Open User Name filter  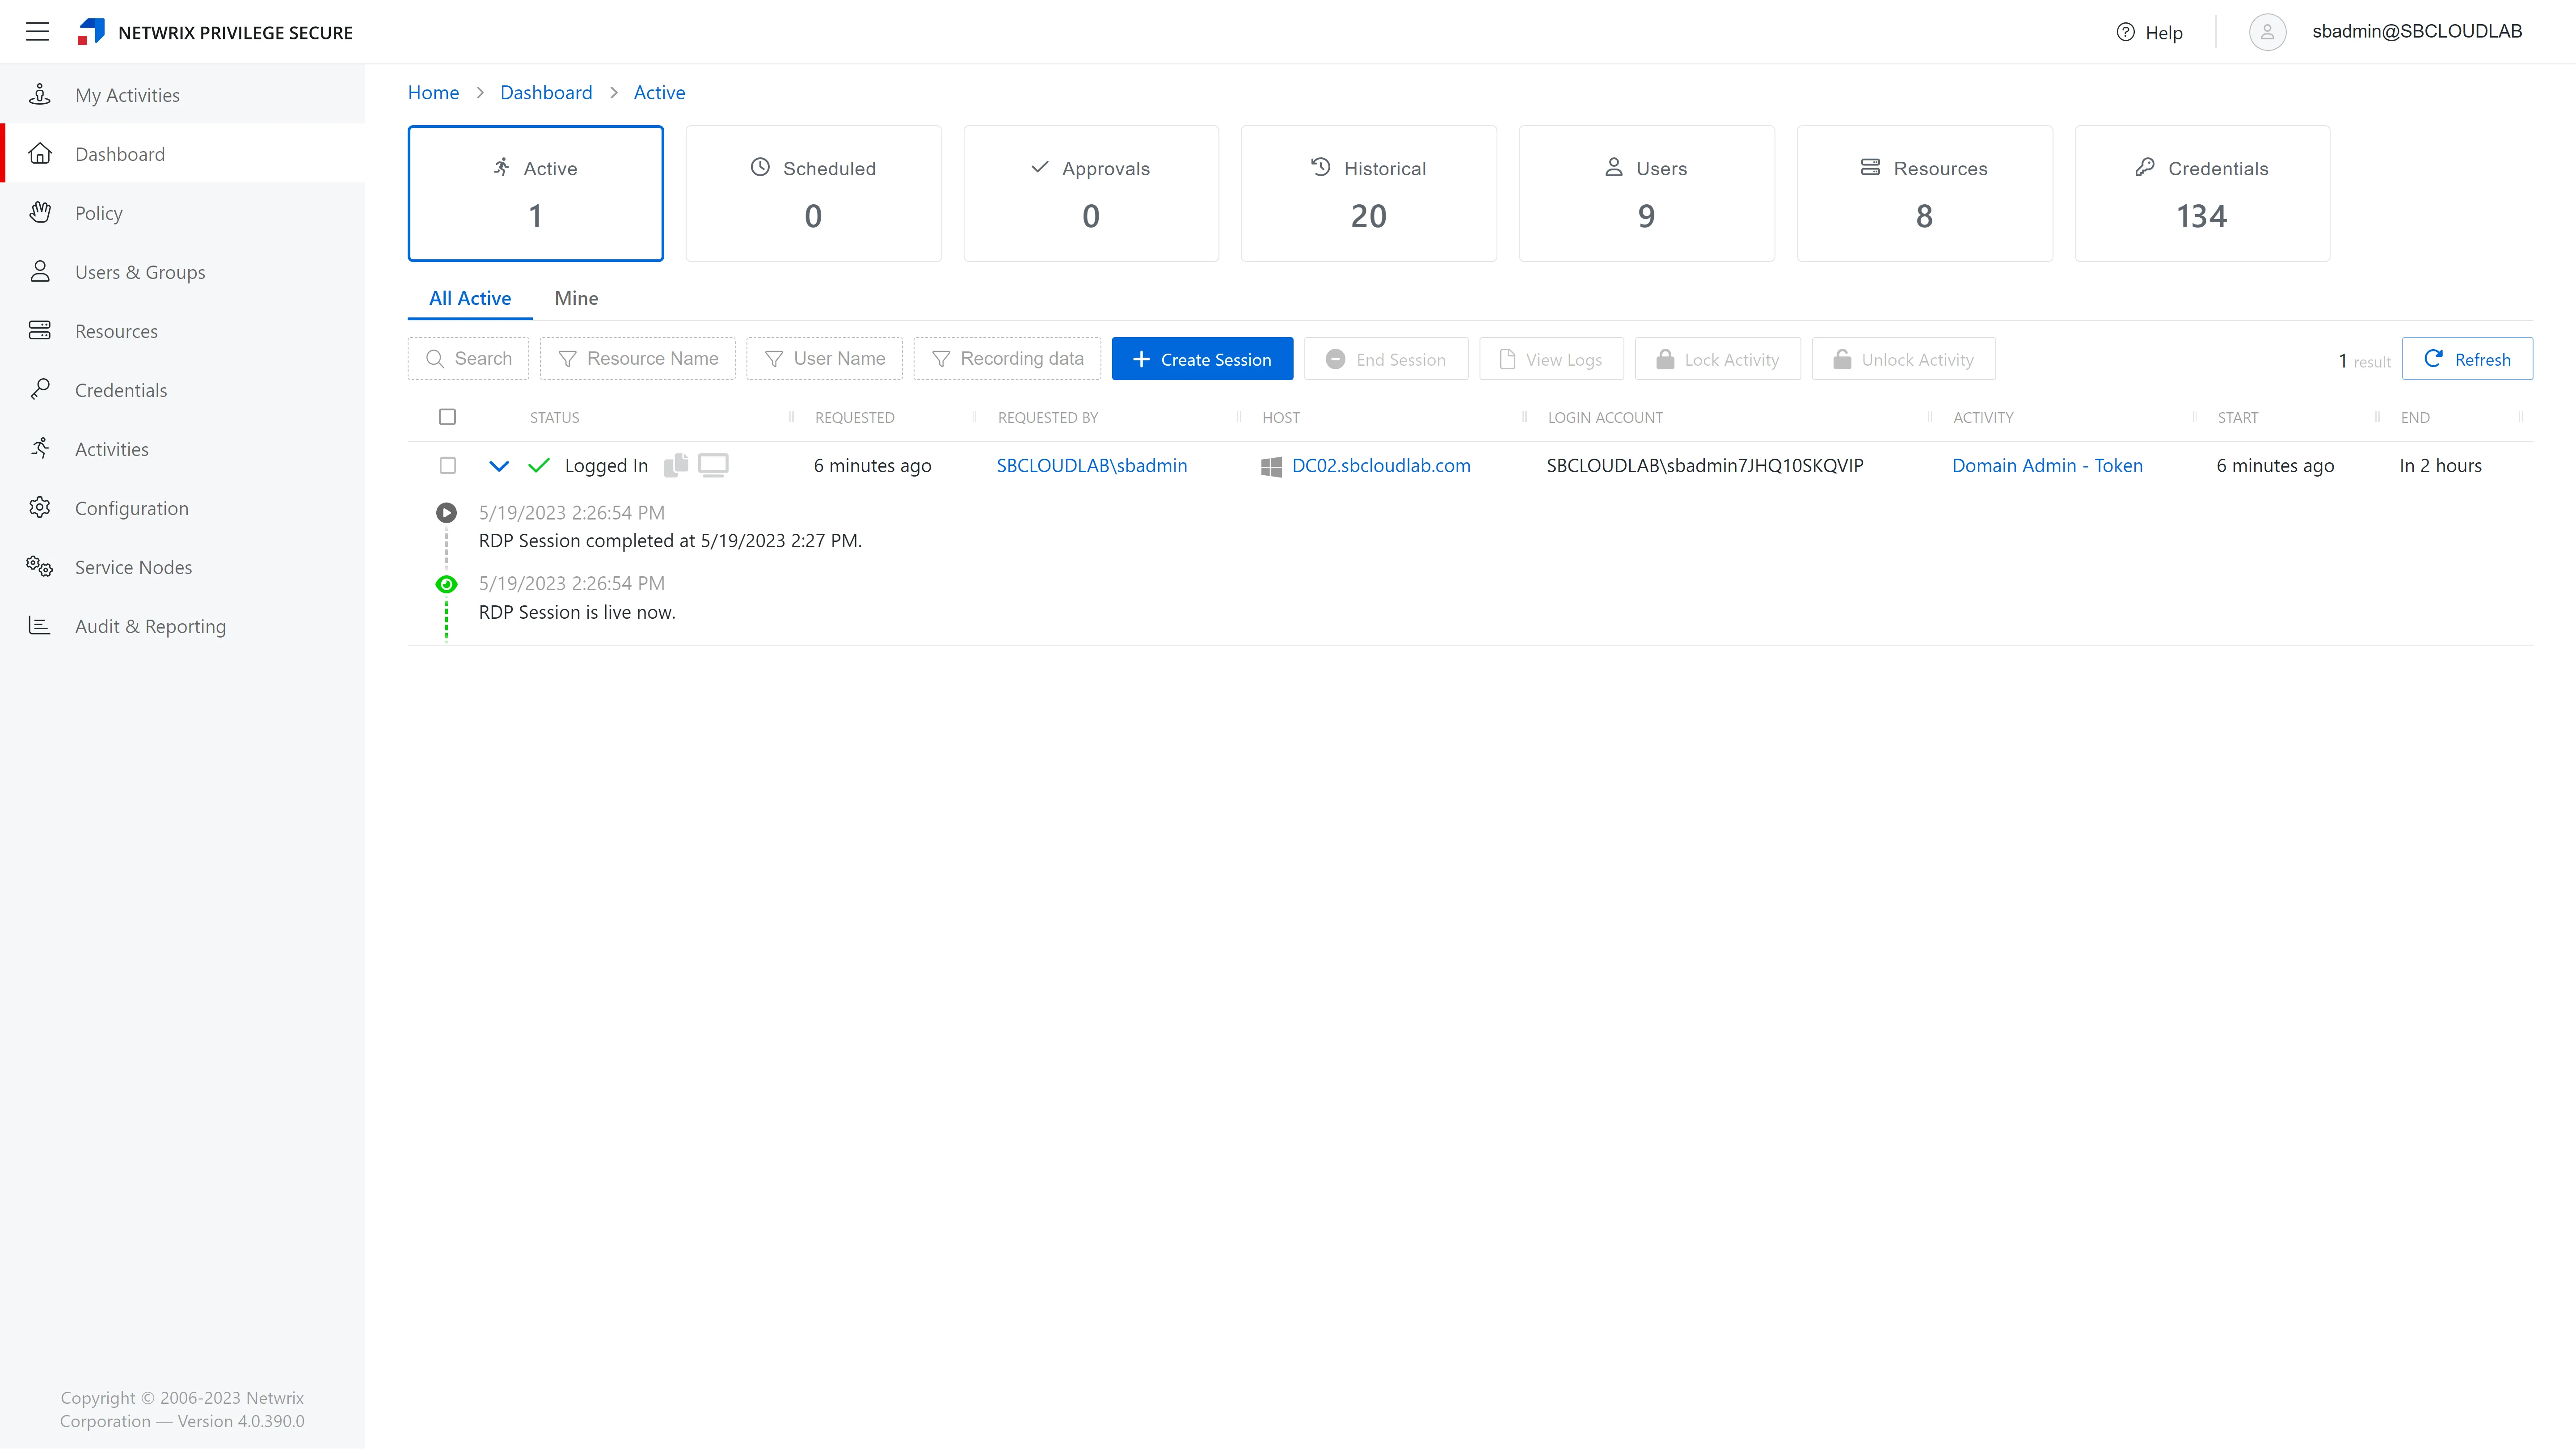[824, 359]
